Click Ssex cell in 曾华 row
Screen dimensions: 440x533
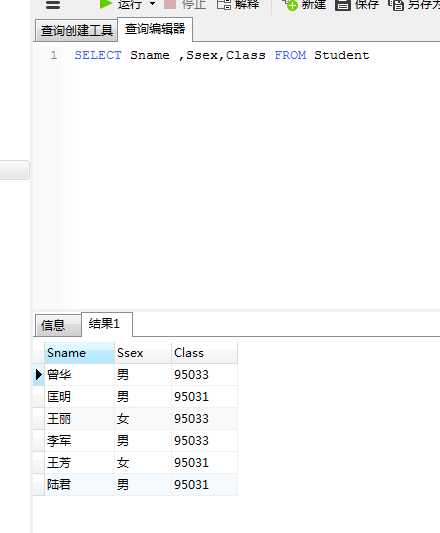[x=143, y=375]
